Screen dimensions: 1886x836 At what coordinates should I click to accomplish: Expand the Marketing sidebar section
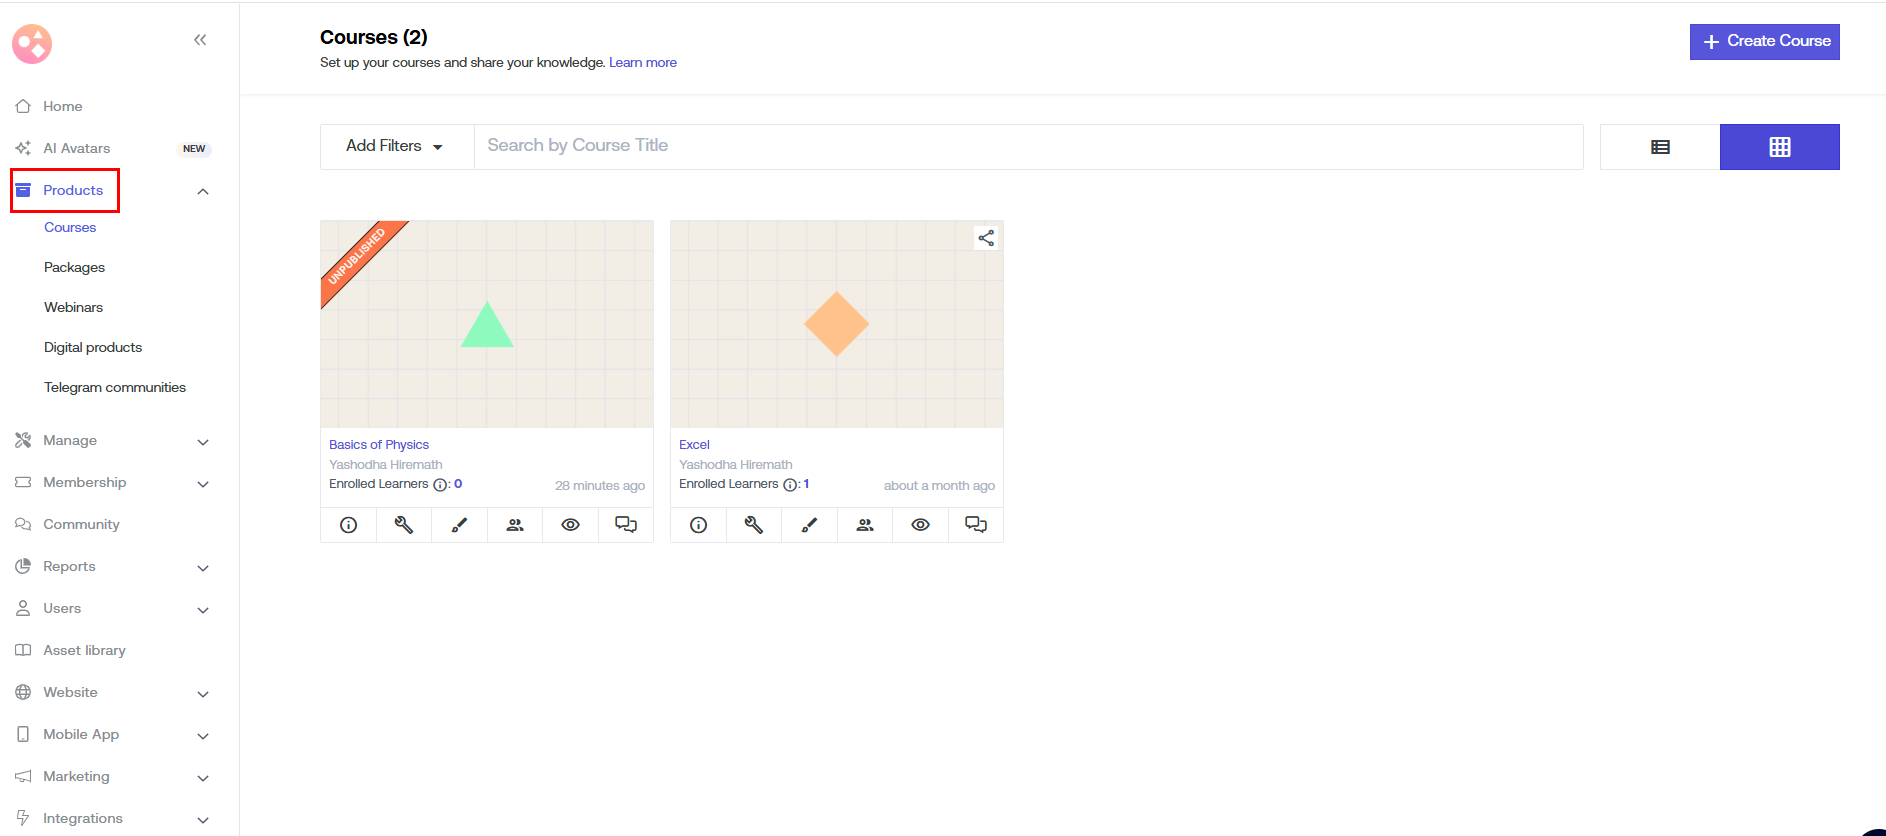(x=203, y=777)
